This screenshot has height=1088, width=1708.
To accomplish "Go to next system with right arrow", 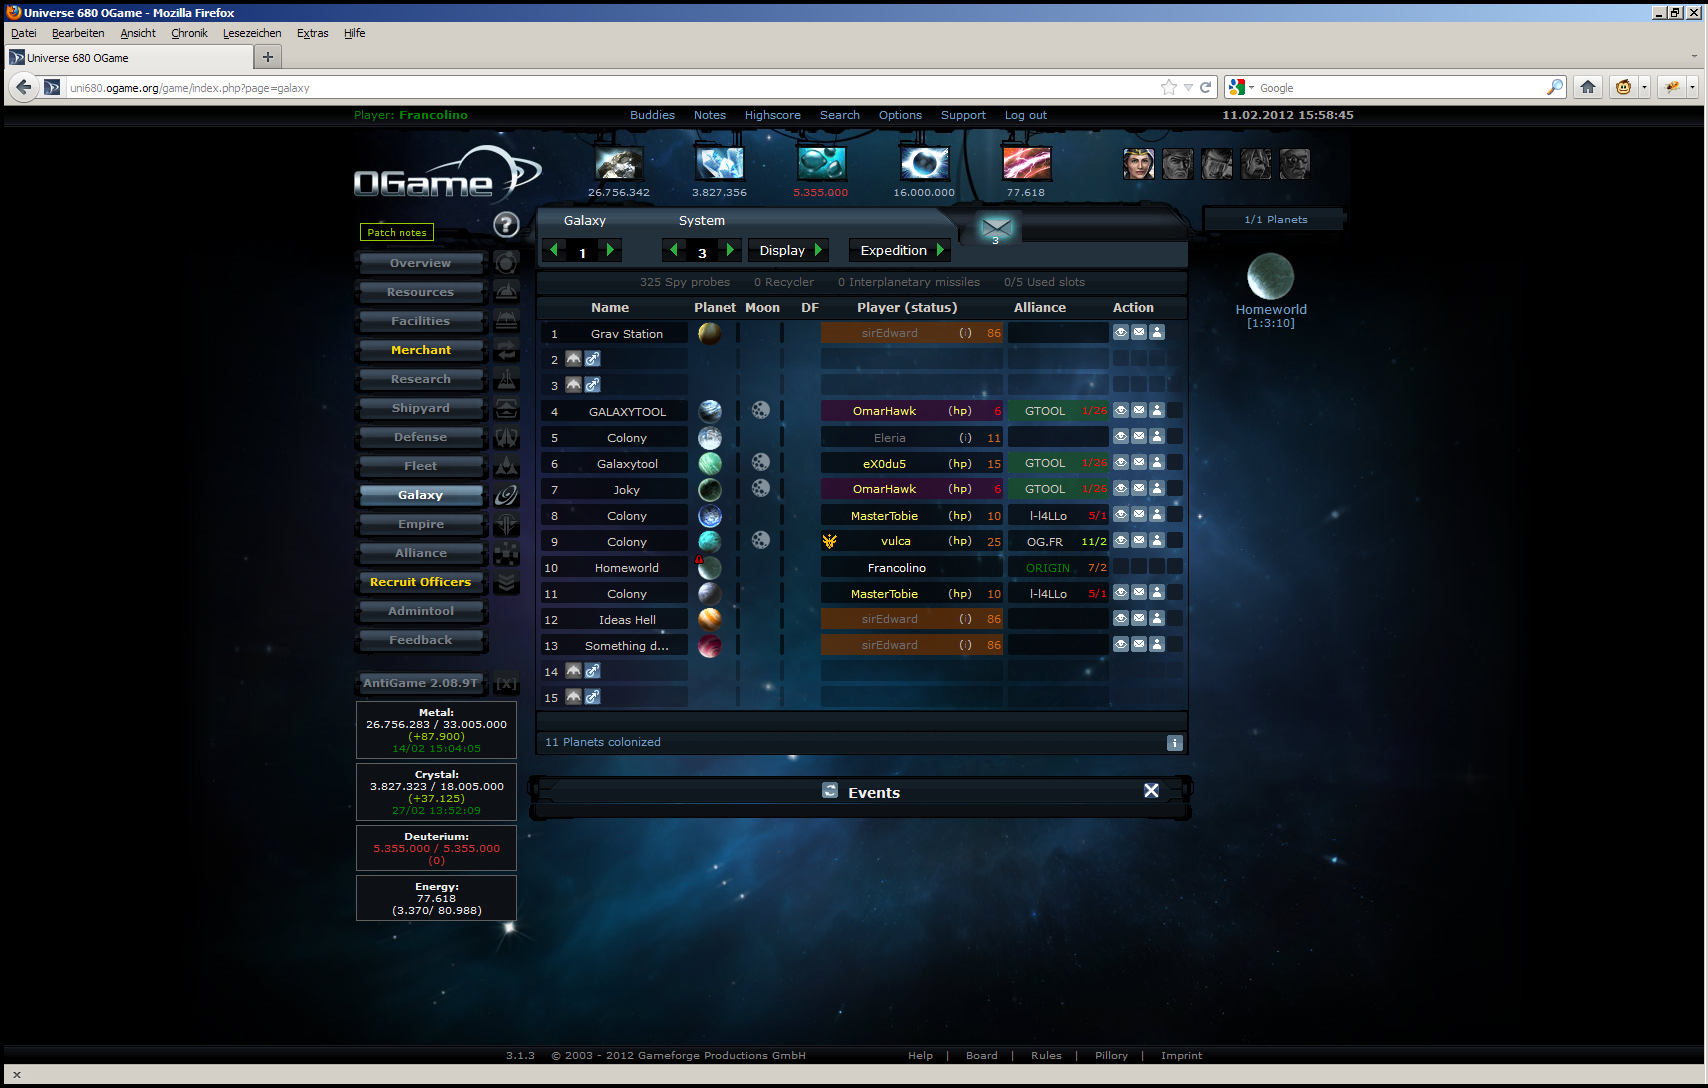I will coord(731,250).
